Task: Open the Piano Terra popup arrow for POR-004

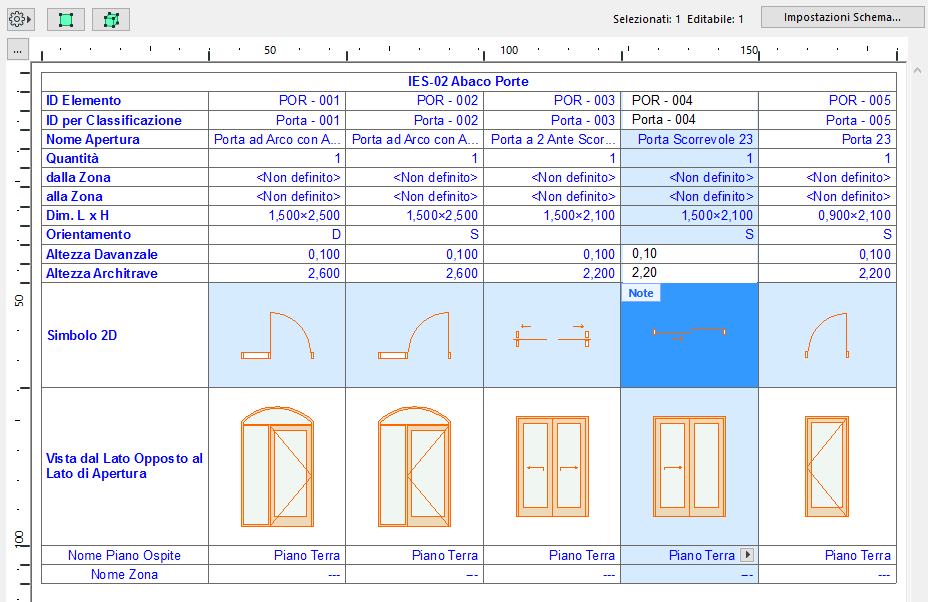Action: click(x=746, y=555)
